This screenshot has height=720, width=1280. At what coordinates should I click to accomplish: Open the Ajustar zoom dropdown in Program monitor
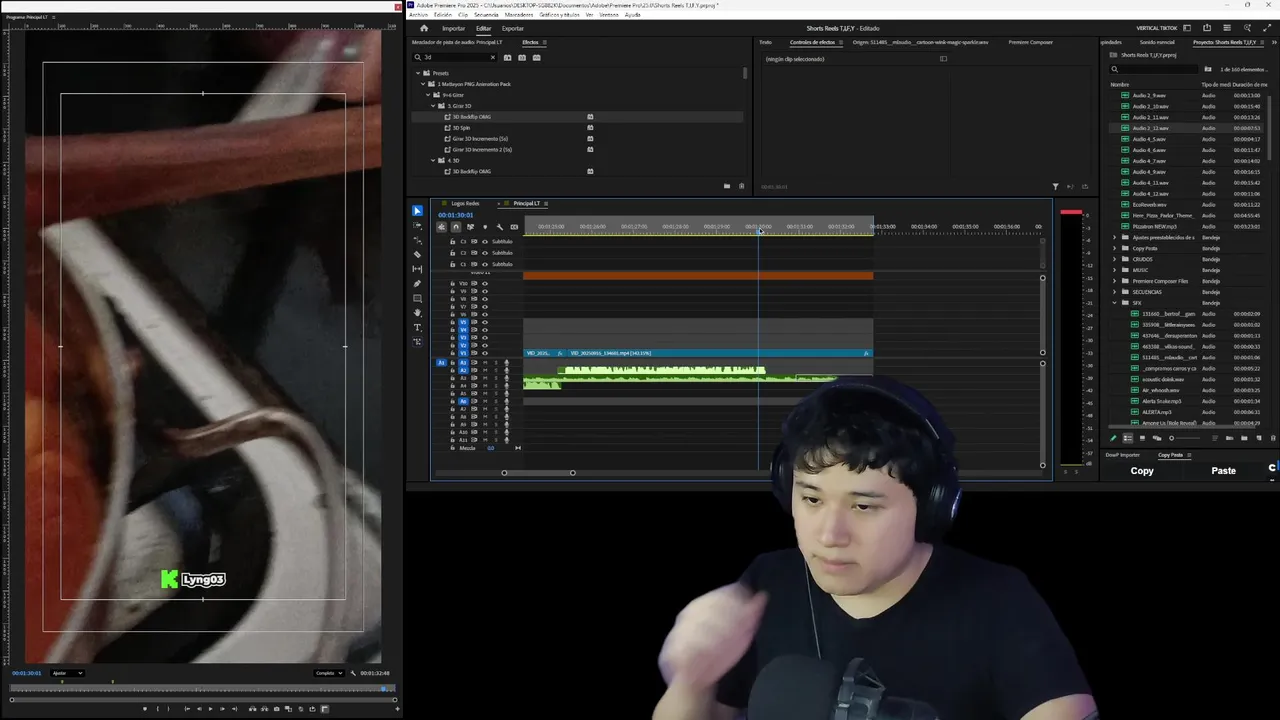pos(67,673)
